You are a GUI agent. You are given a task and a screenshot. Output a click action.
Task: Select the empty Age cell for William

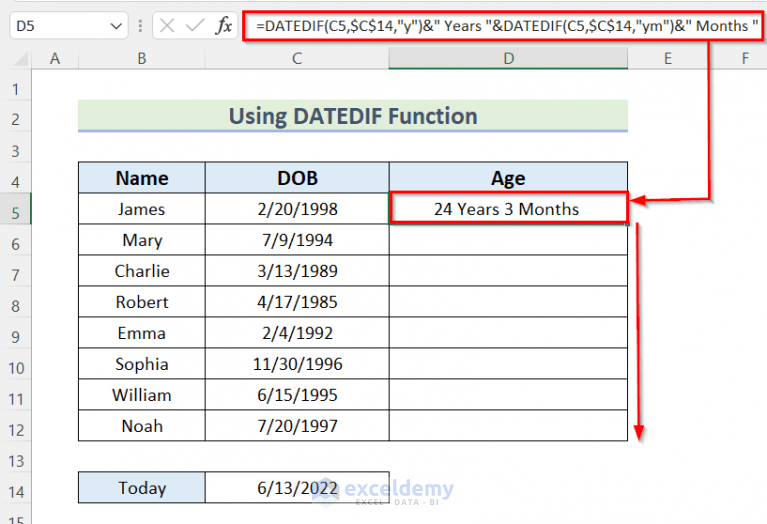tap(508, 395)
